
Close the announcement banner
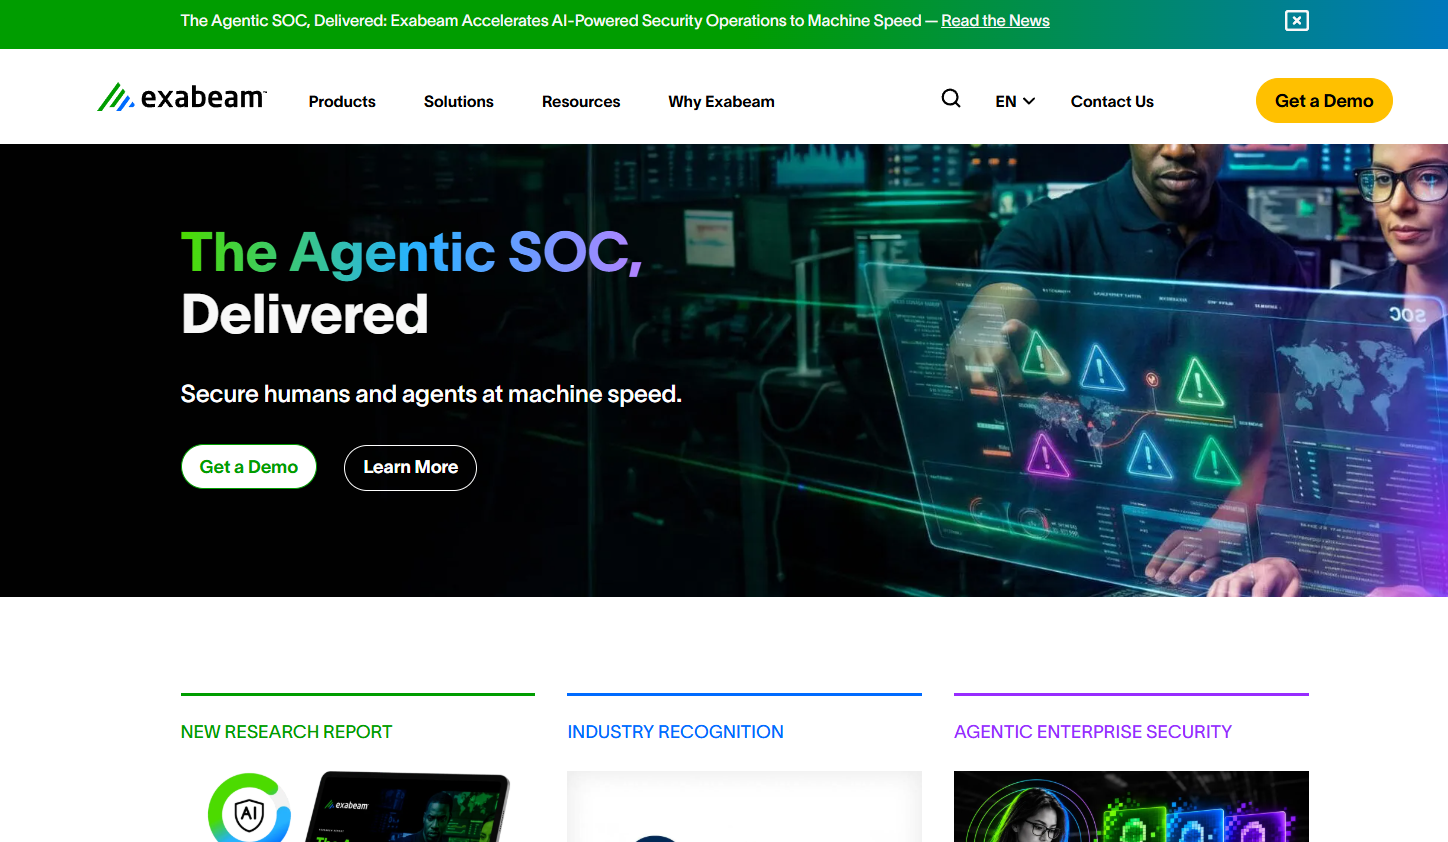[x=1297, y=21]
